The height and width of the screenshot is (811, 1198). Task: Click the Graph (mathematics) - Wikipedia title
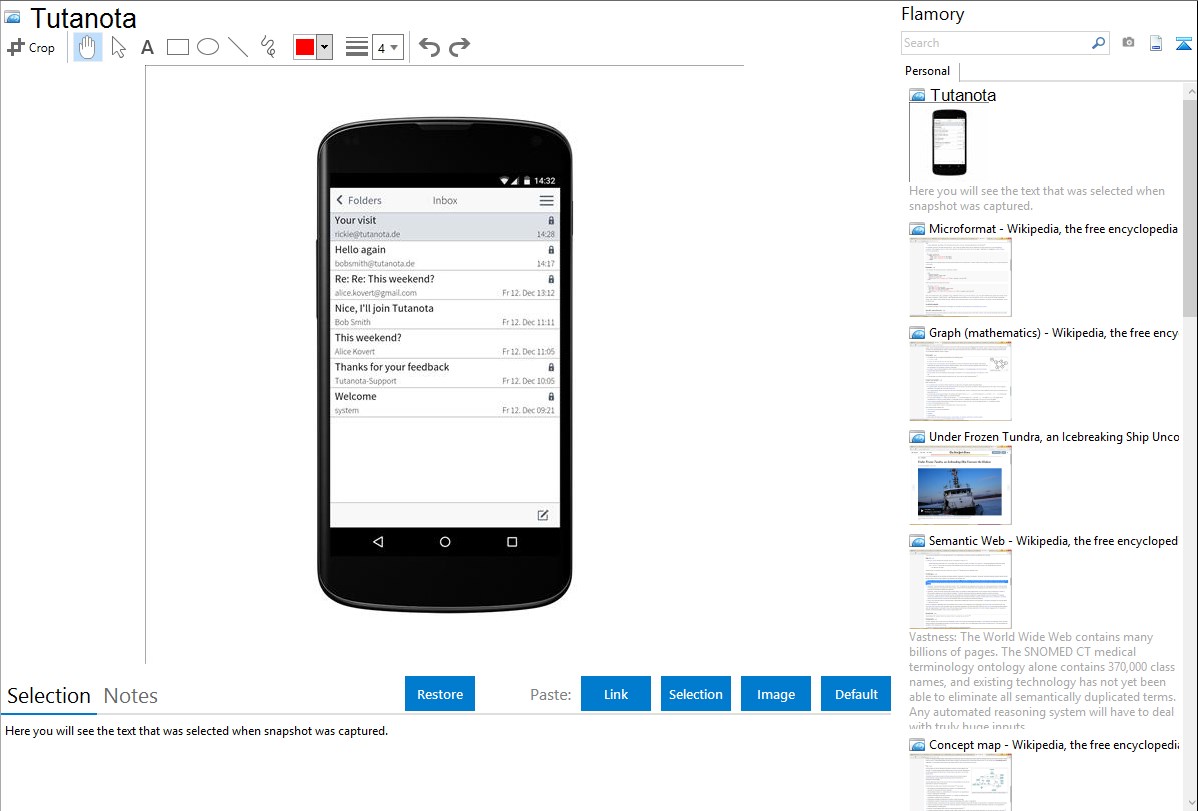(x=1053, y=333)
